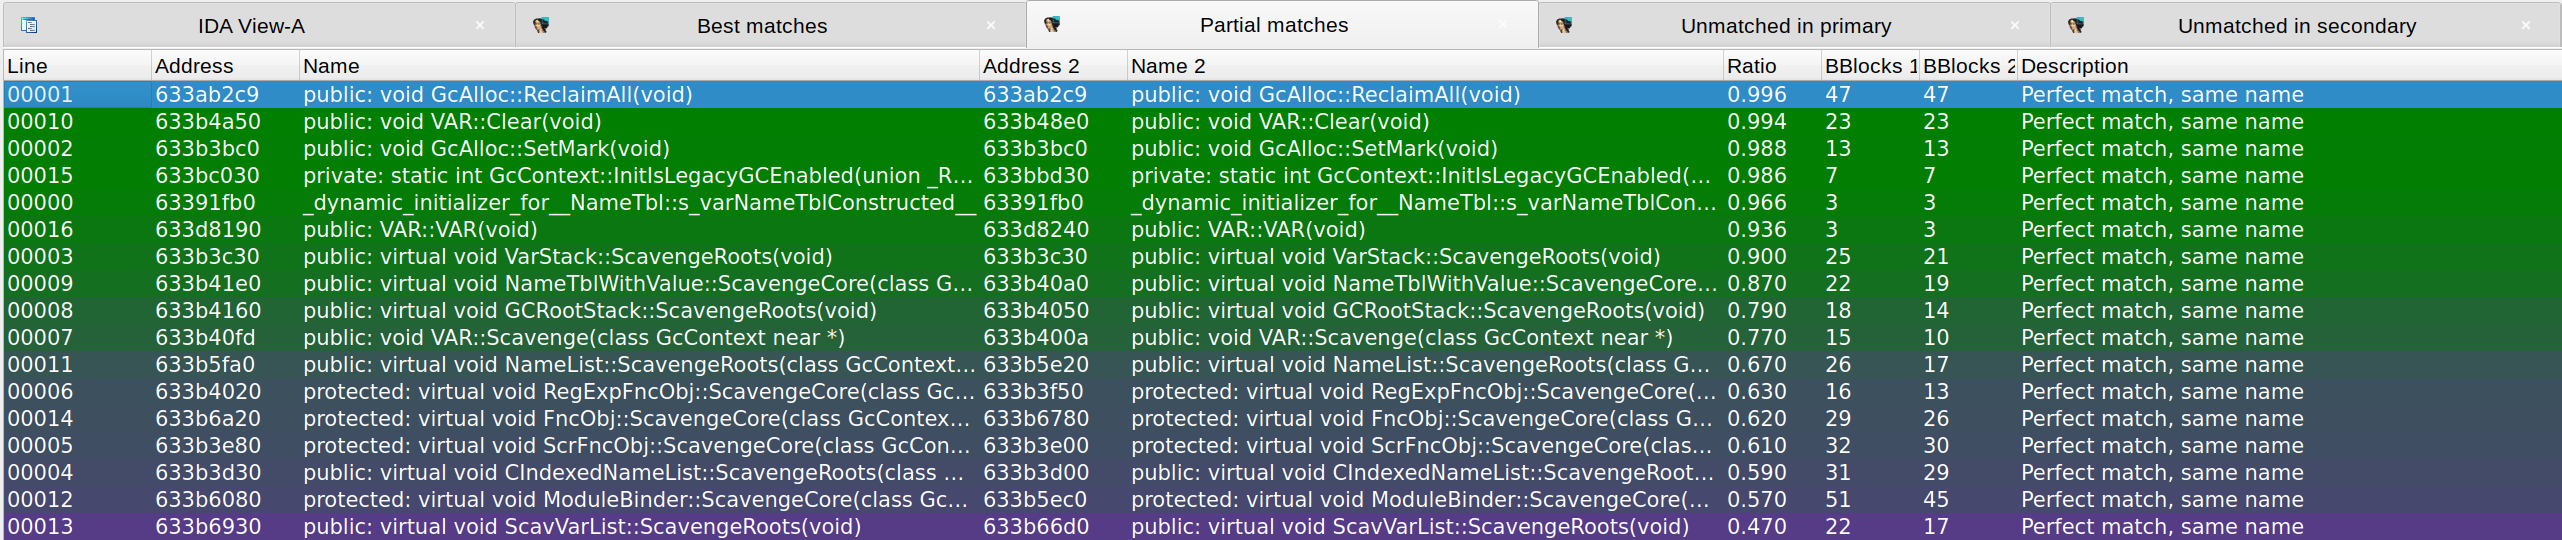Select the ModuleBinder::ScavengeCore row

pyautogui.click(x=635, y=500)
